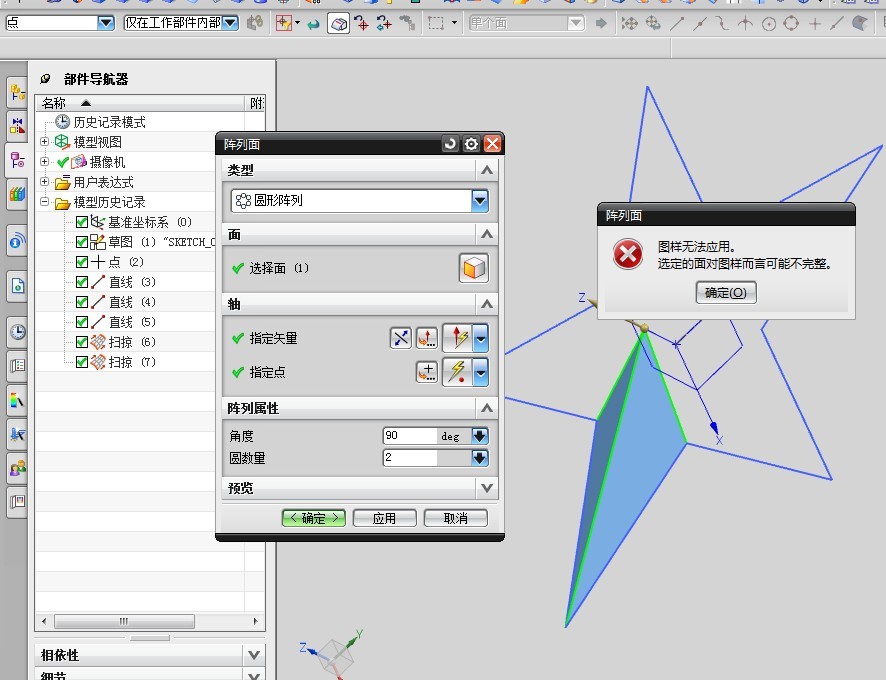Uncheck the 草图 (1) SKETCH checkbox
The height and width of the screenshot is (680, 886).
tap(81, 242)
